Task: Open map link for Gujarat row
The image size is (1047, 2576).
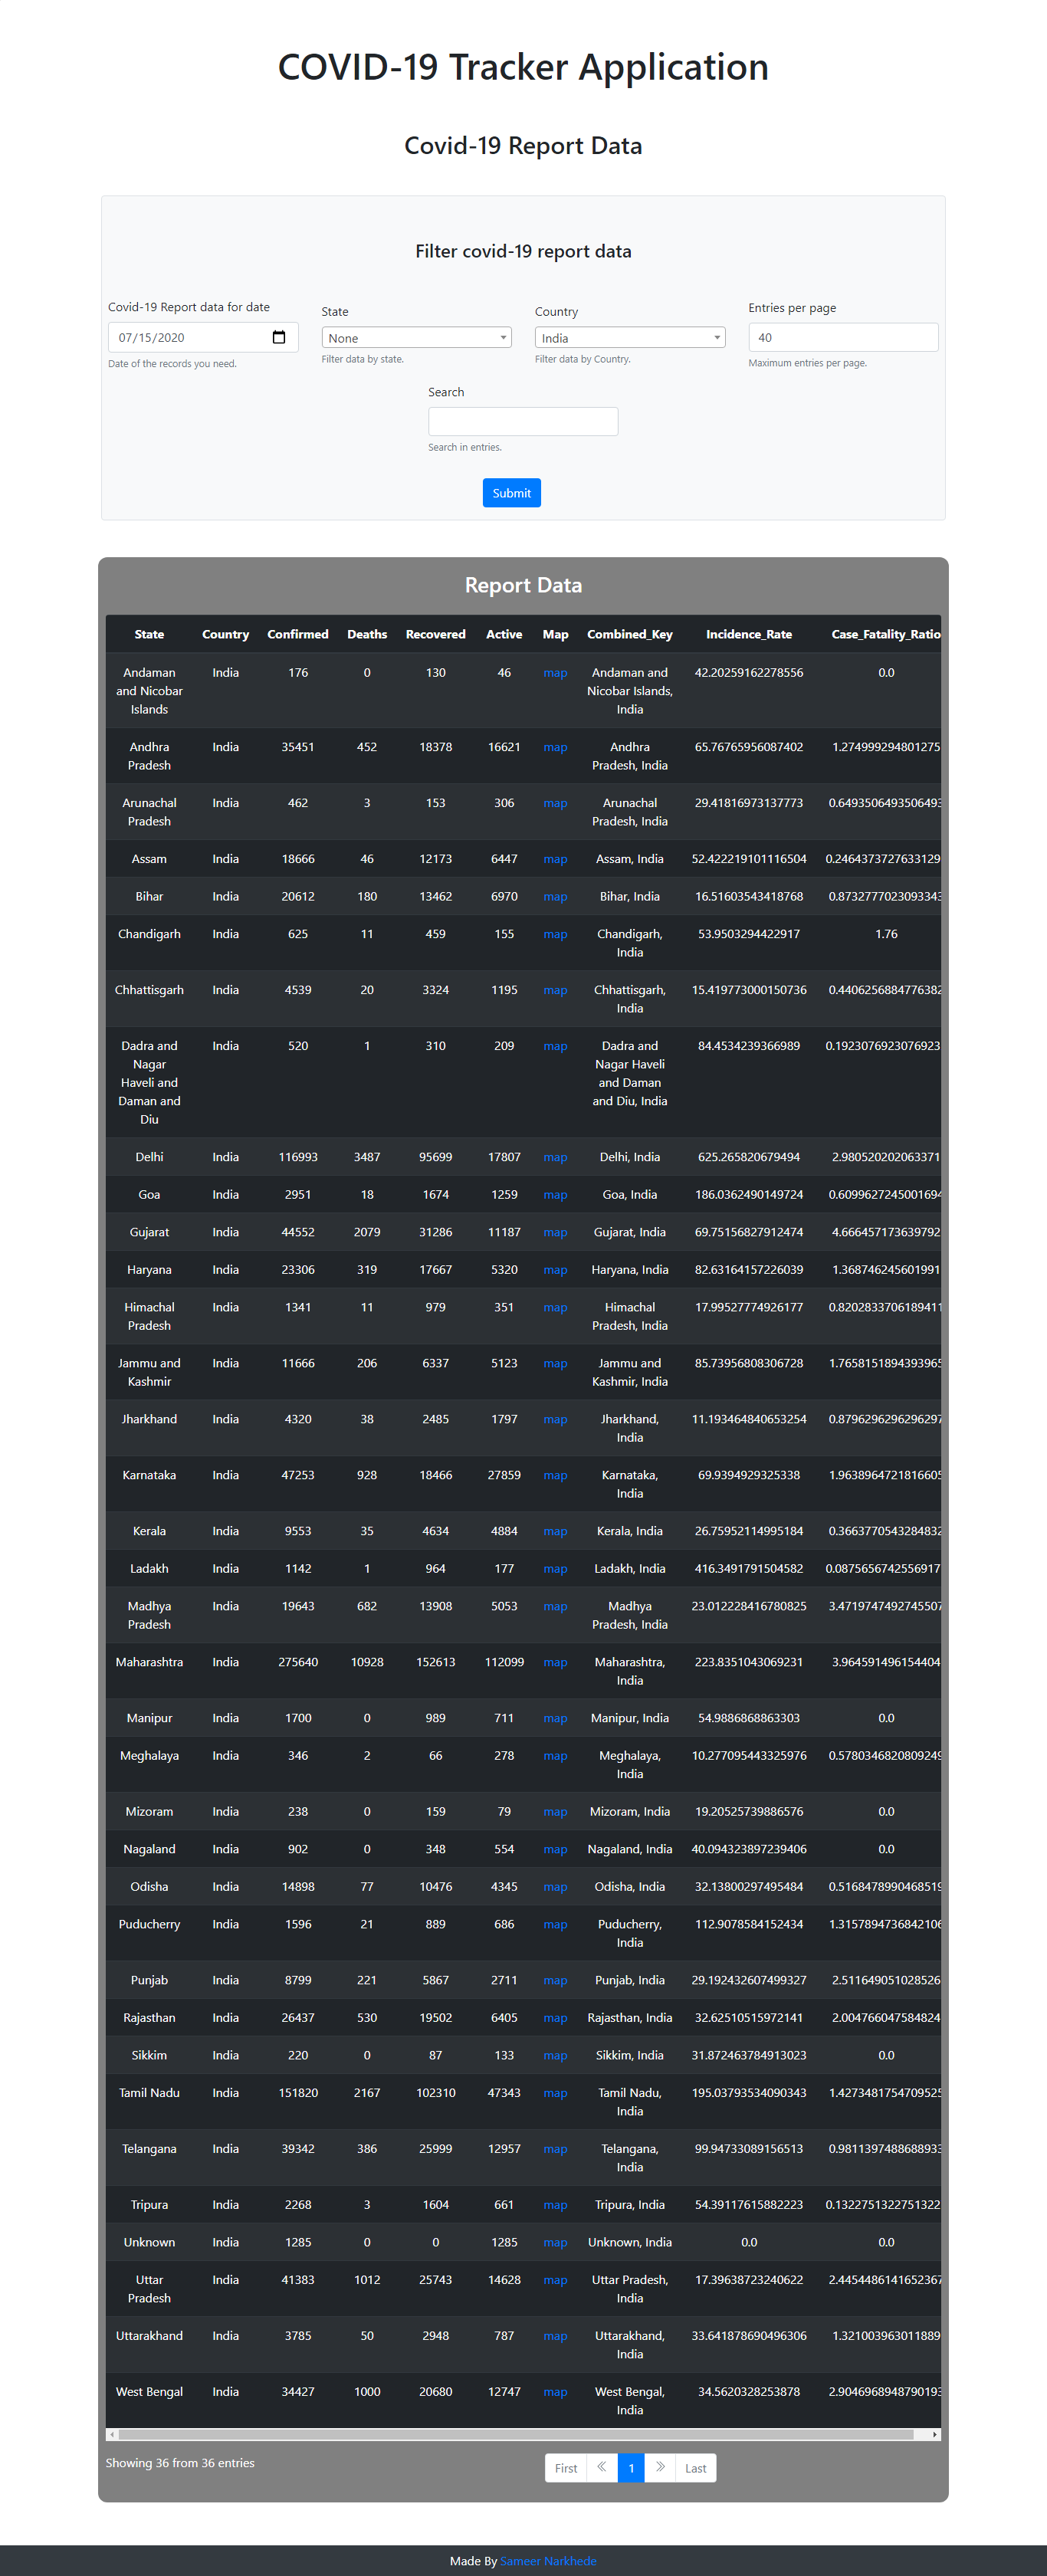Action: click(555, 1232)
